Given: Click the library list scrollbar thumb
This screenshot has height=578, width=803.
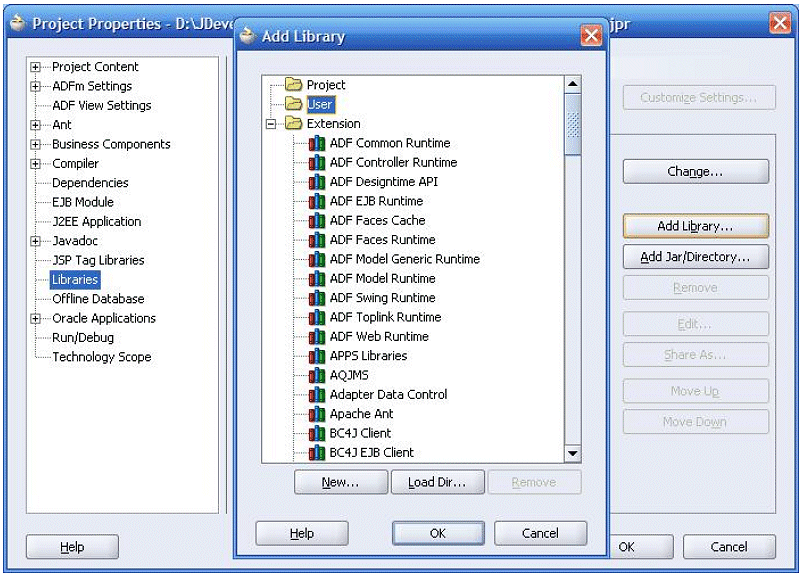Looking at the screenshot, I should [573, 124].
